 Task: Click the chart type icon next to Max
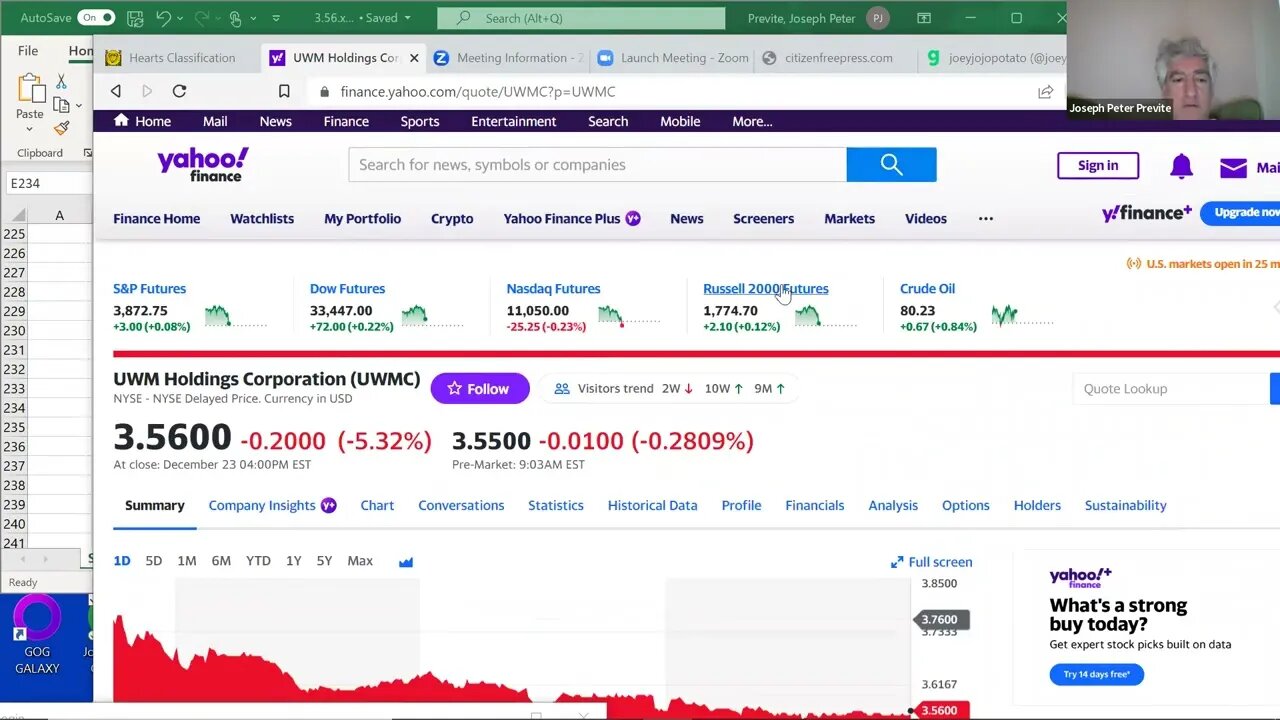click(406, 562)
